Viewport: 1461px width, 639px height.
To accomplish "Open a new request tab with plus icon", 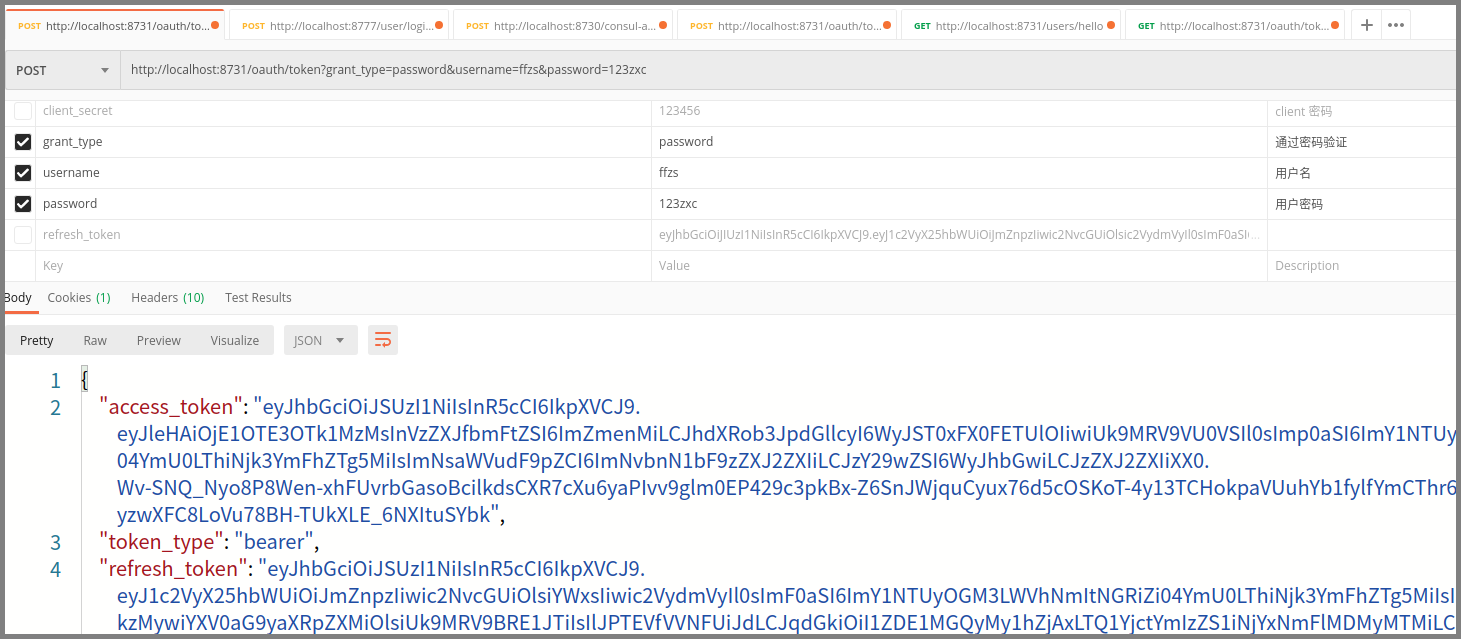I will pyautogui.click(x=1367, y=25).
